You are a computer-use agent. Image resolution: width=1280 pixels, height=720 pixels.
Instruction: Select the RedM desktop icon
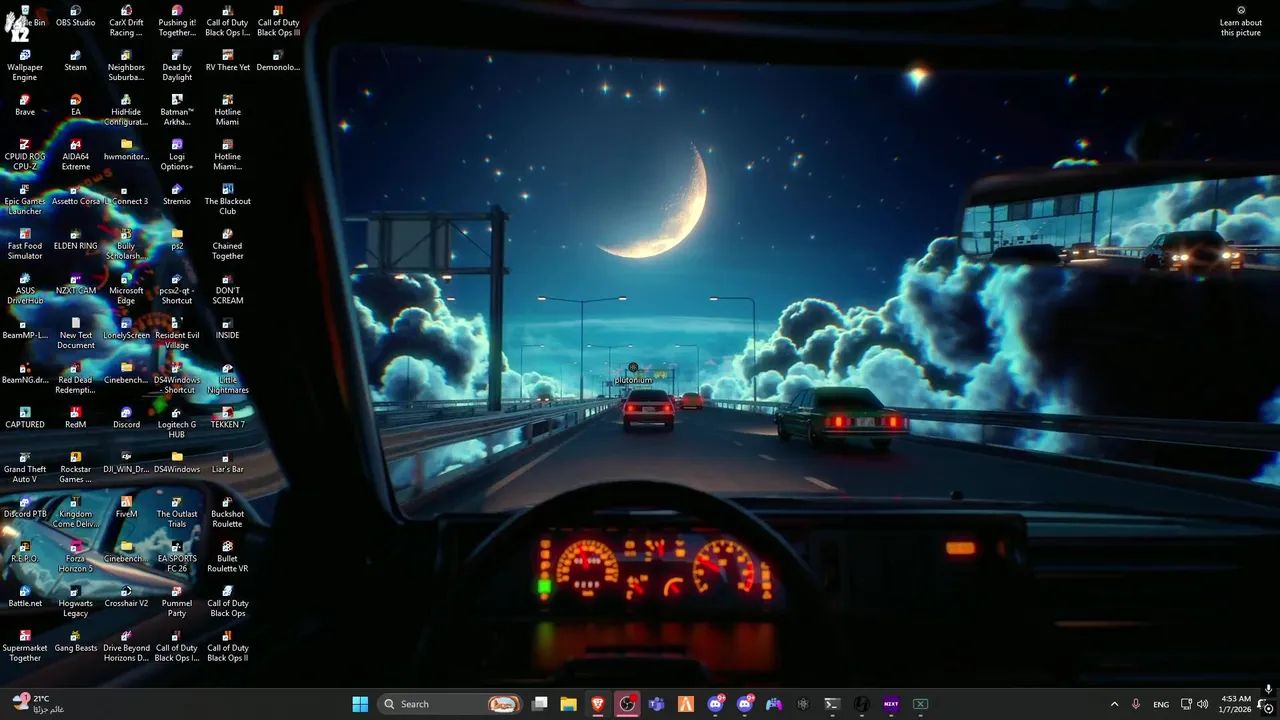[x=75, y=418]
